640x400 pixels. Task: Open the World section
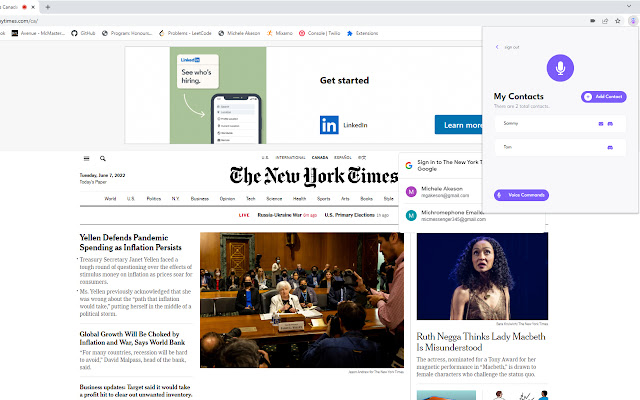pyautogui.click(x=110, y=199)
